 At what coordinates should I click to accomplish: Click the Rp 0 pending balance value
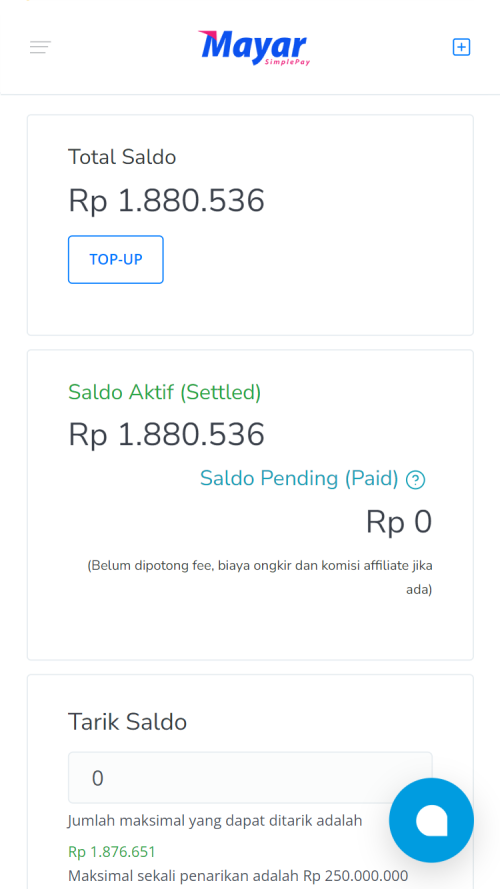coord(399,522)
